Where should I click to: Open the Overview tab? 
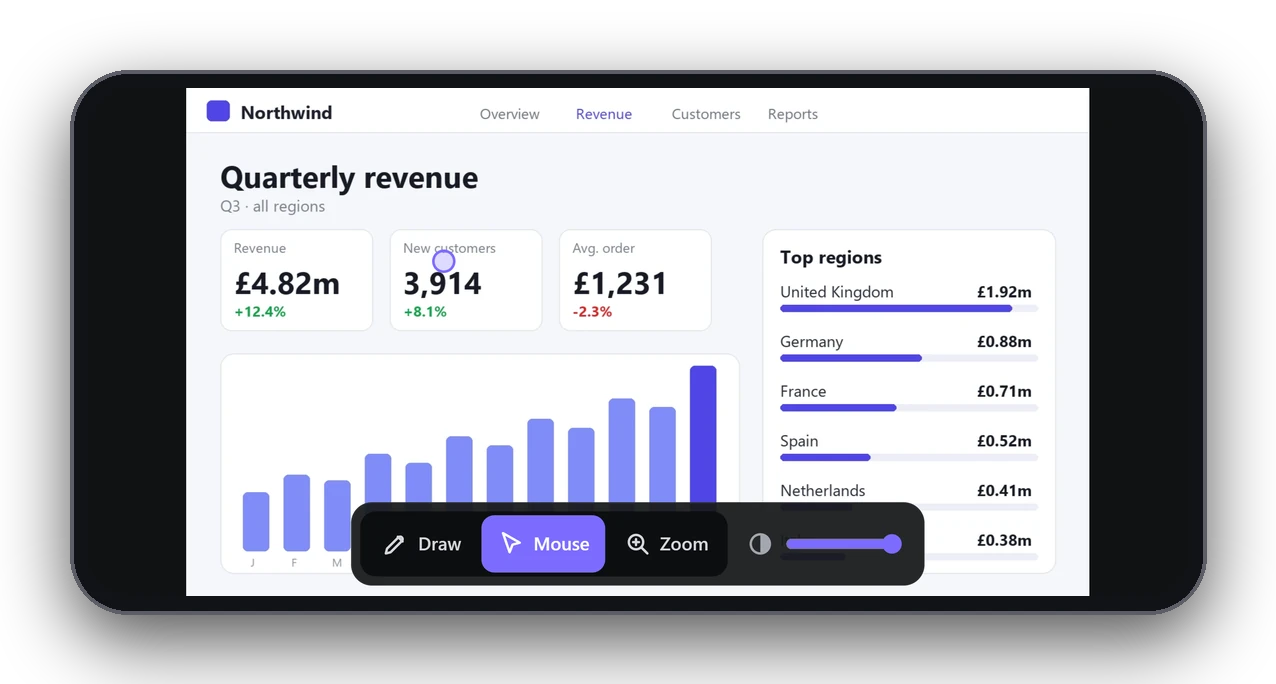click(x=510, y=114)
